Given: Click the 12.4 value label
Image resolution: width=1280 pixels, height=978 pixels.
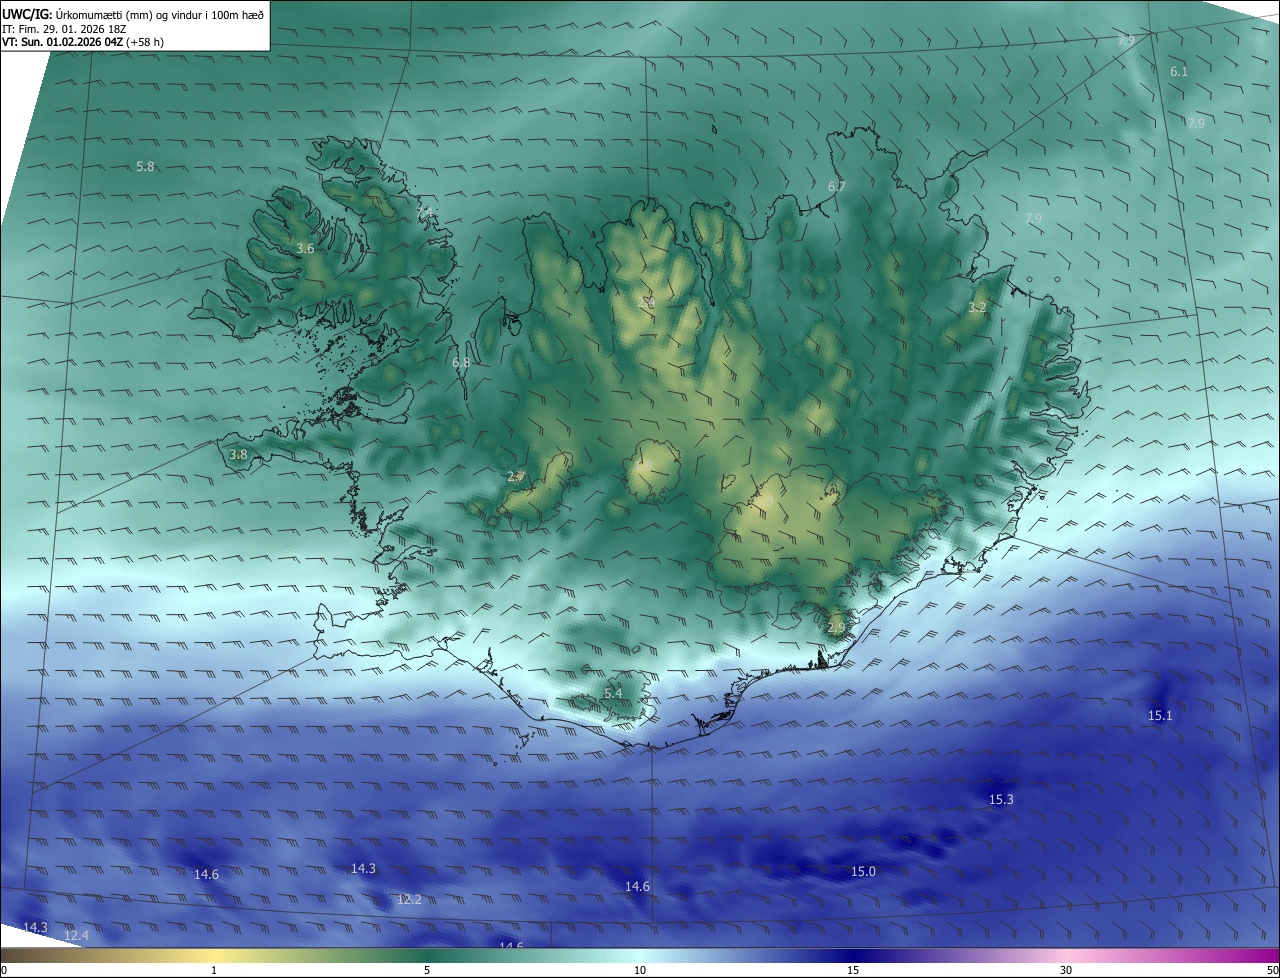Looking at the screenshot, I should 76,935.
